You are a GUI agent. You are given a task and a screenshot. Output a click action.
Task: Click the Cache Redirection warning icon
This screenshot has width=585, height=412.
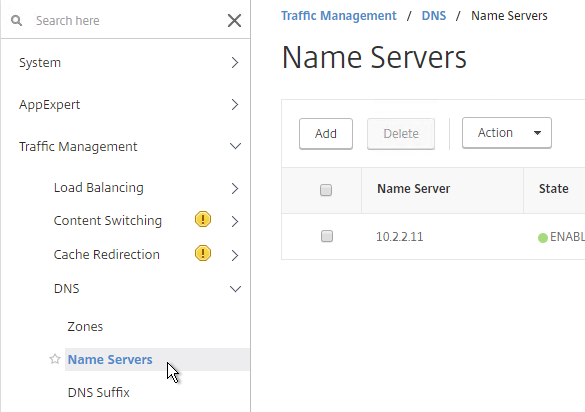(203, 253)
